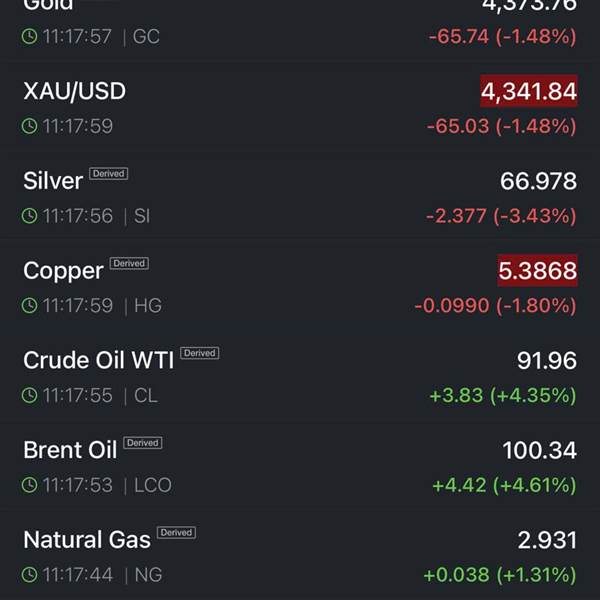Screen dimensions: 600x600
Task: Open Crude Oil WTI details
Action: pyautogui.click(x=98, y=360)
